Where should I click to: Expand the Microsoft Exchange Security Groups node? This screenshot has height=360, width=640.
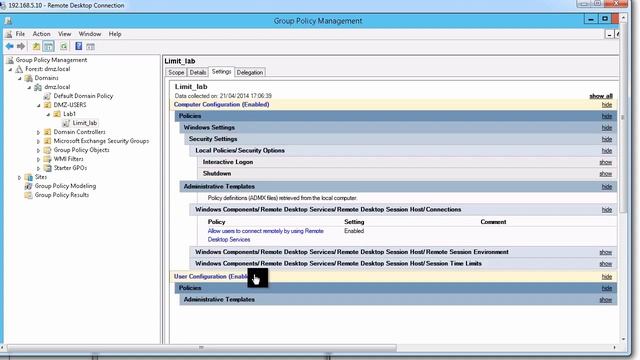pyautogui.click(x=39, y=141)
